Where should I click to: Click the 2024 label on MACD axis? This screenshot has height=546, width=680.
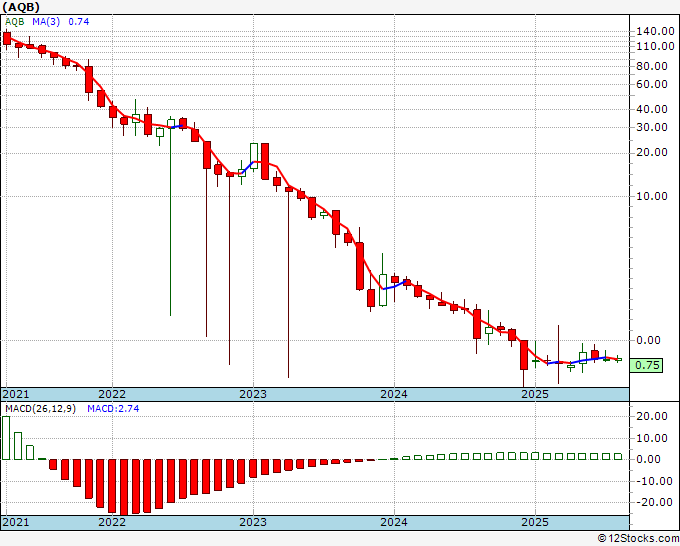pos(394,522)
